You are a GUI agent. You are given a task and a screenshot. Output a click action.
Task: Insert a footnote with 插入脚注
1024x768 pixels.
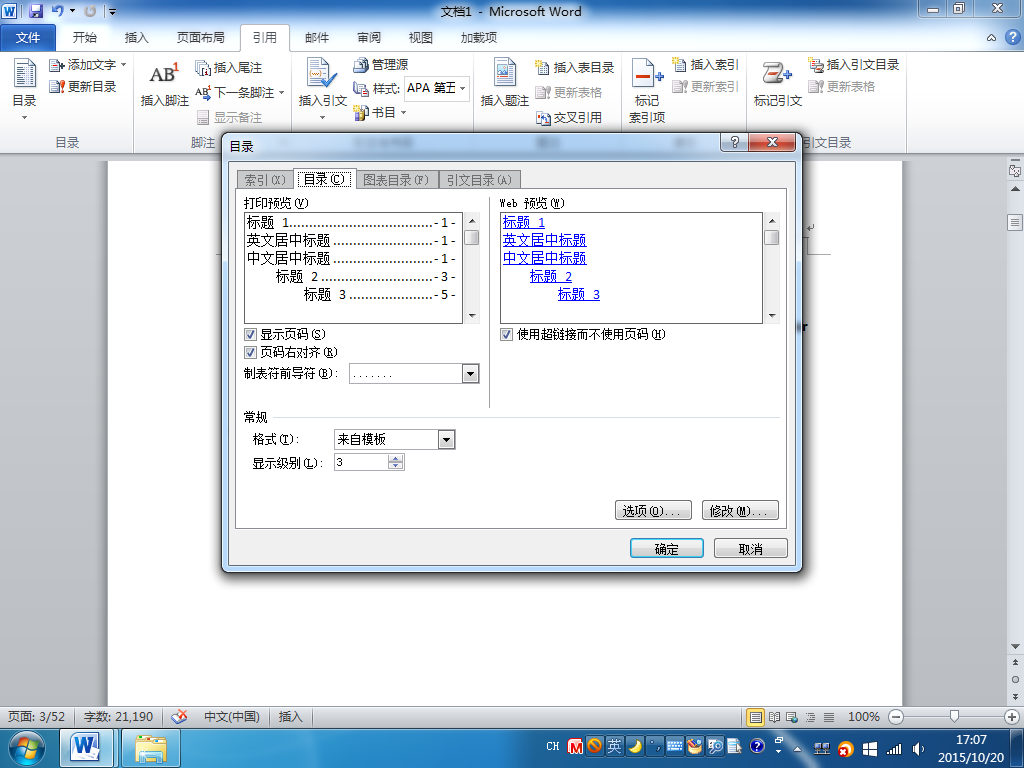pyautogui.click(x=165, y=85)
